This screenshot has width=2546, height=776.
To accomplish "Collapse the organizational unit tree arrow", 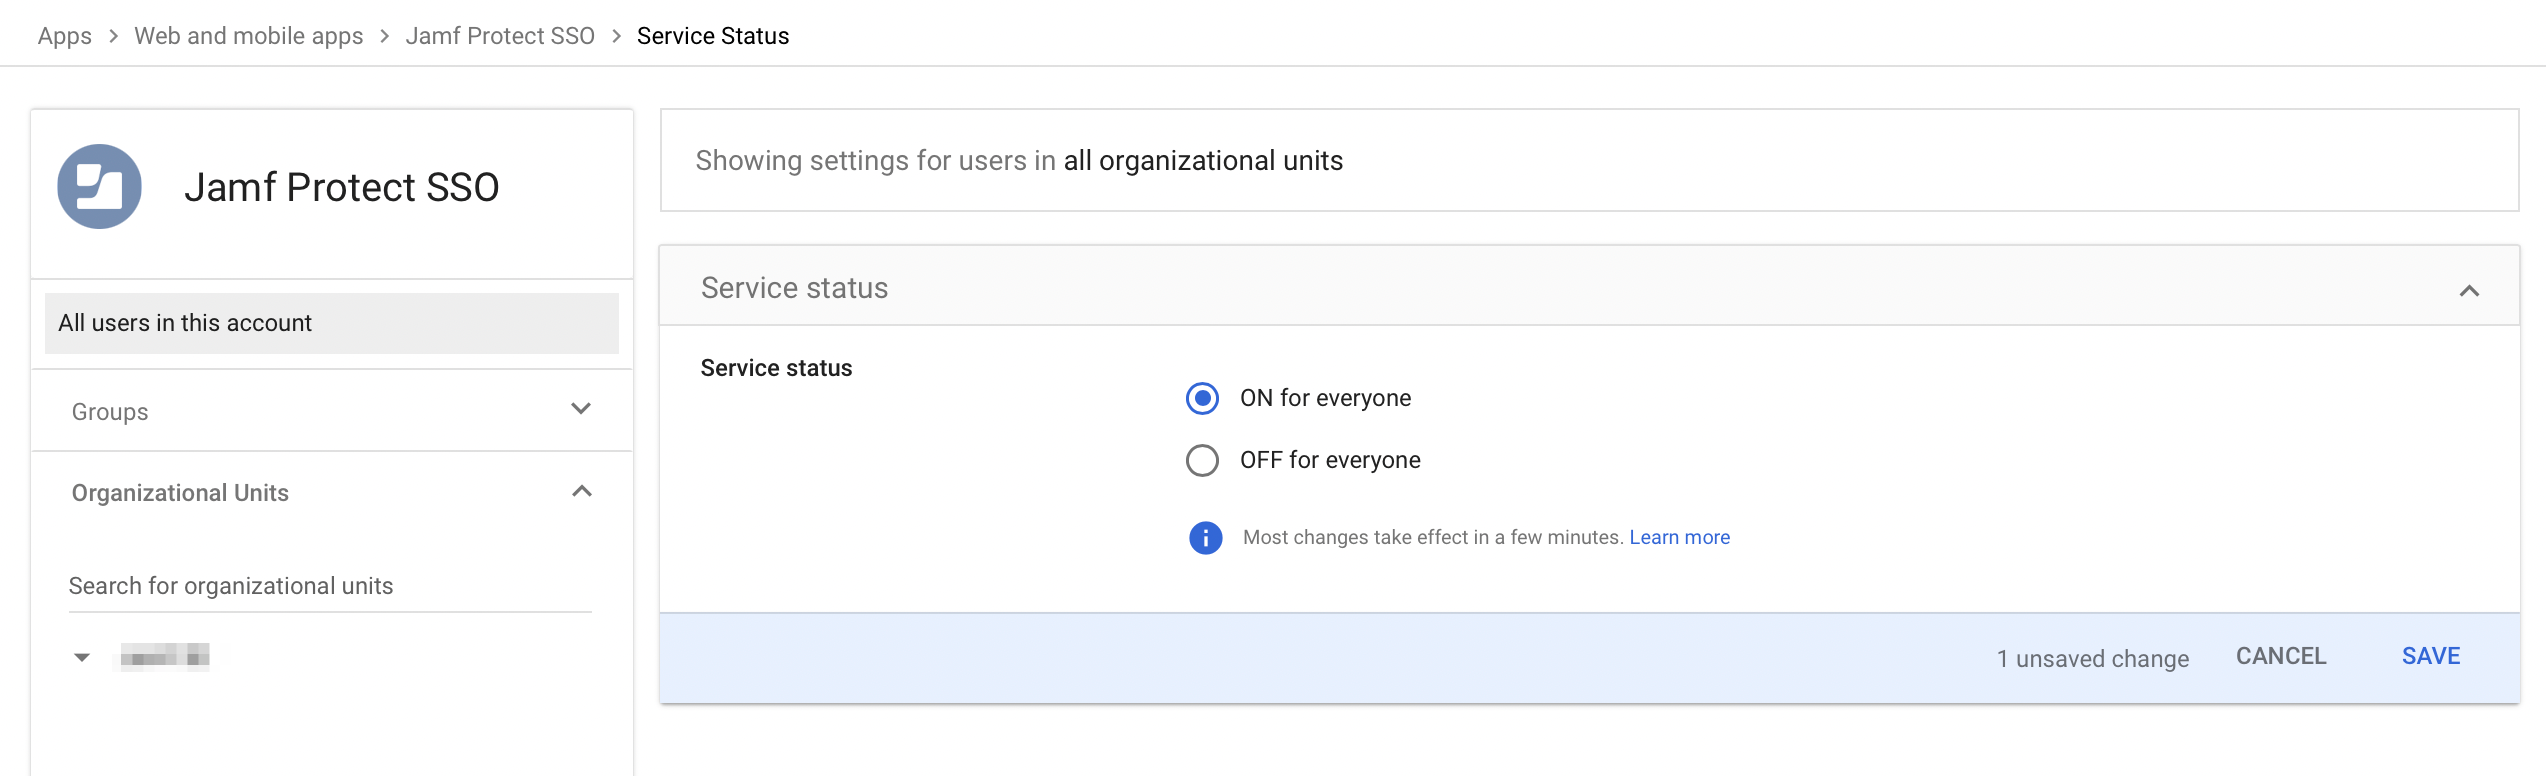I will 82,657.
